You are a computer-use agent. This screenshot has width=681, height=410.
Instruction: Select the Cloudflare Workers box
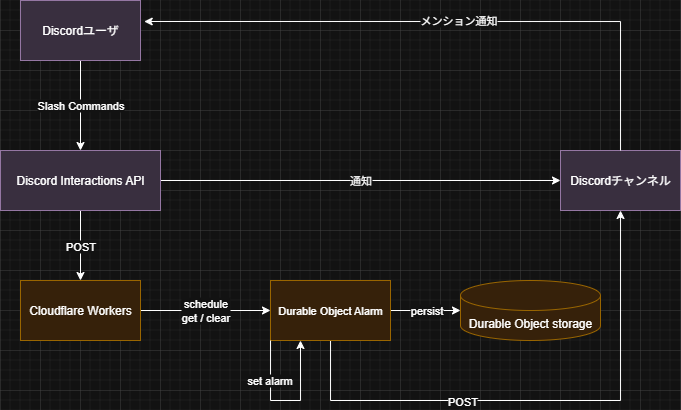[80, 311]
